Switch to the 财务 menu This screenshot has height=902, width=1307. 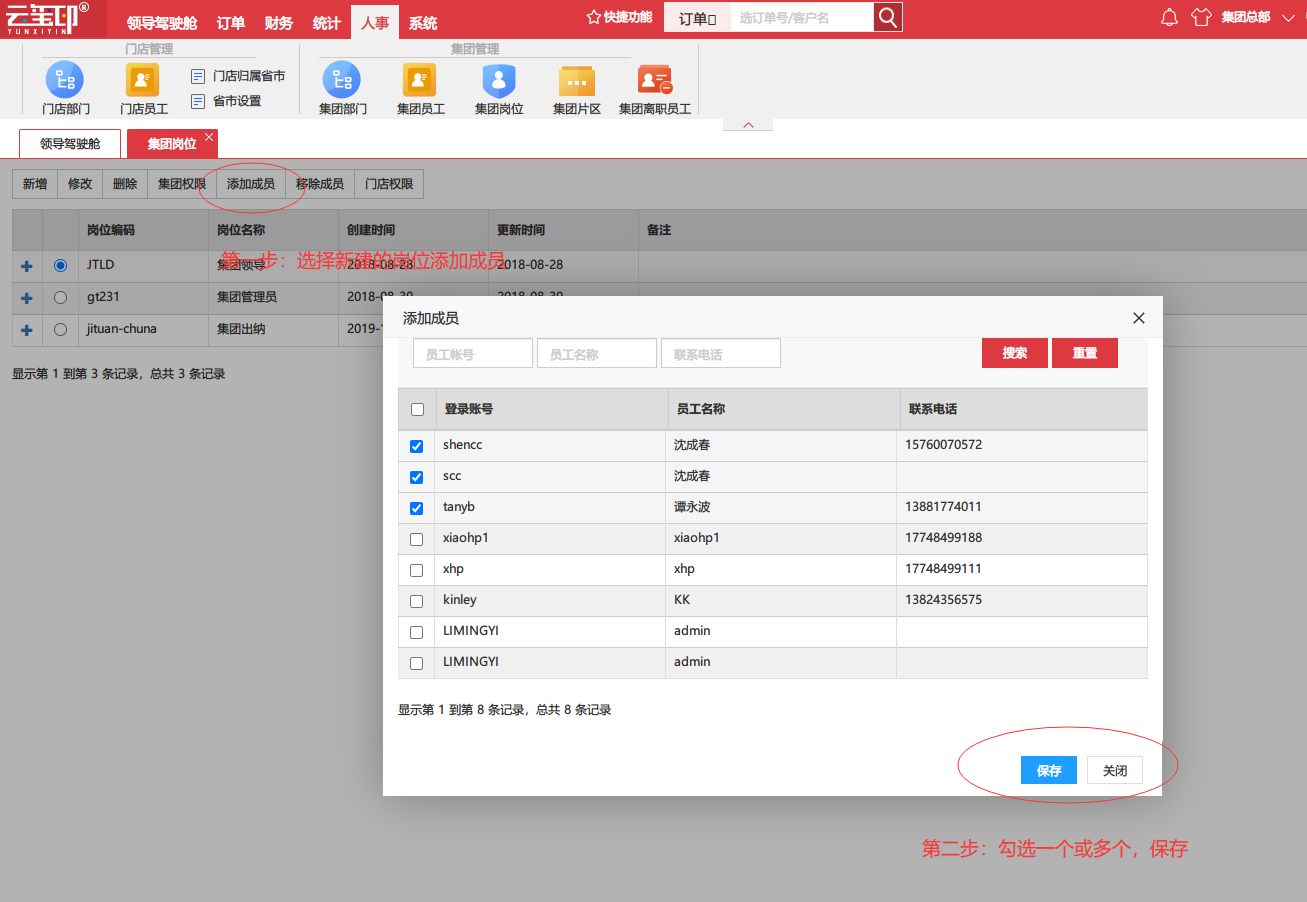point(279,22)
